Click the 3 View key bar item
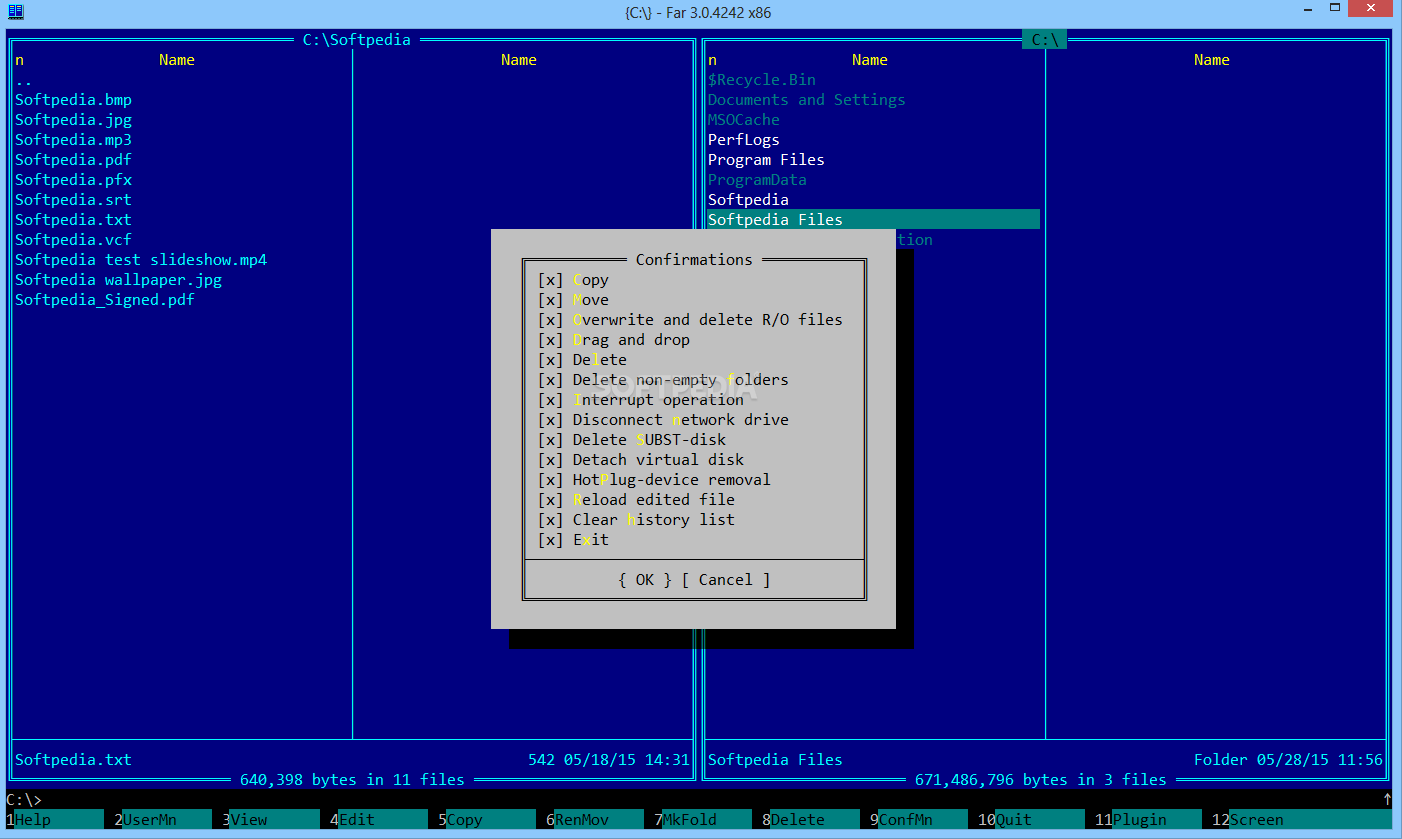1402x839 pixels. (x=270, y=820)
